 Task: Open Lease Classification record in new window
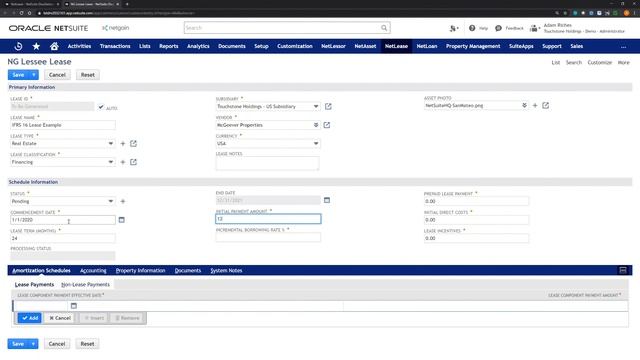(133, 162)
